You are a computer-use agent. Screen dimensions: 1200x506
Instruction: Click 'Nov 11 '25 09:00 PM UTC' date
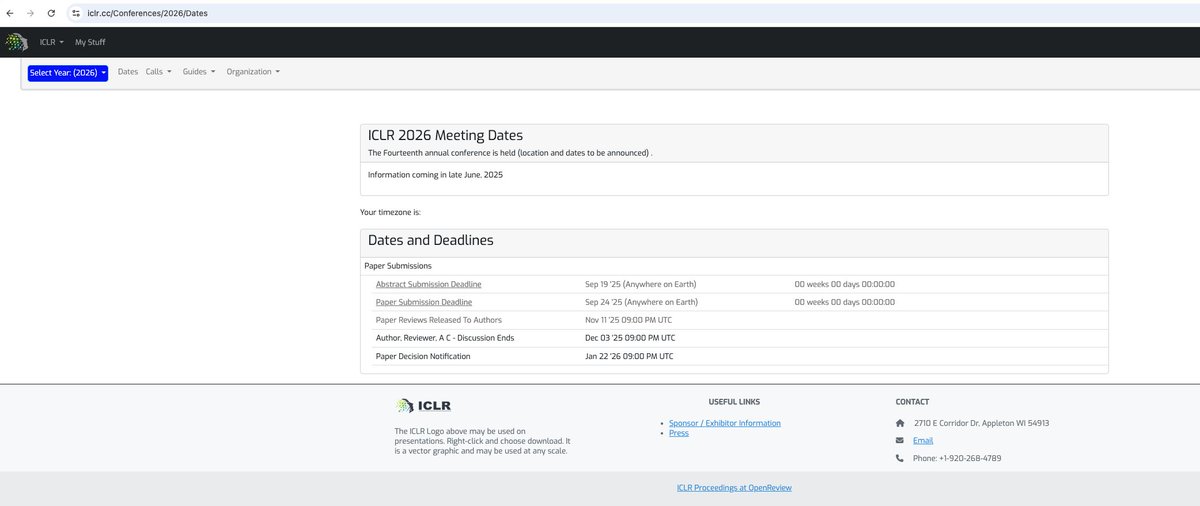[629, 320]
